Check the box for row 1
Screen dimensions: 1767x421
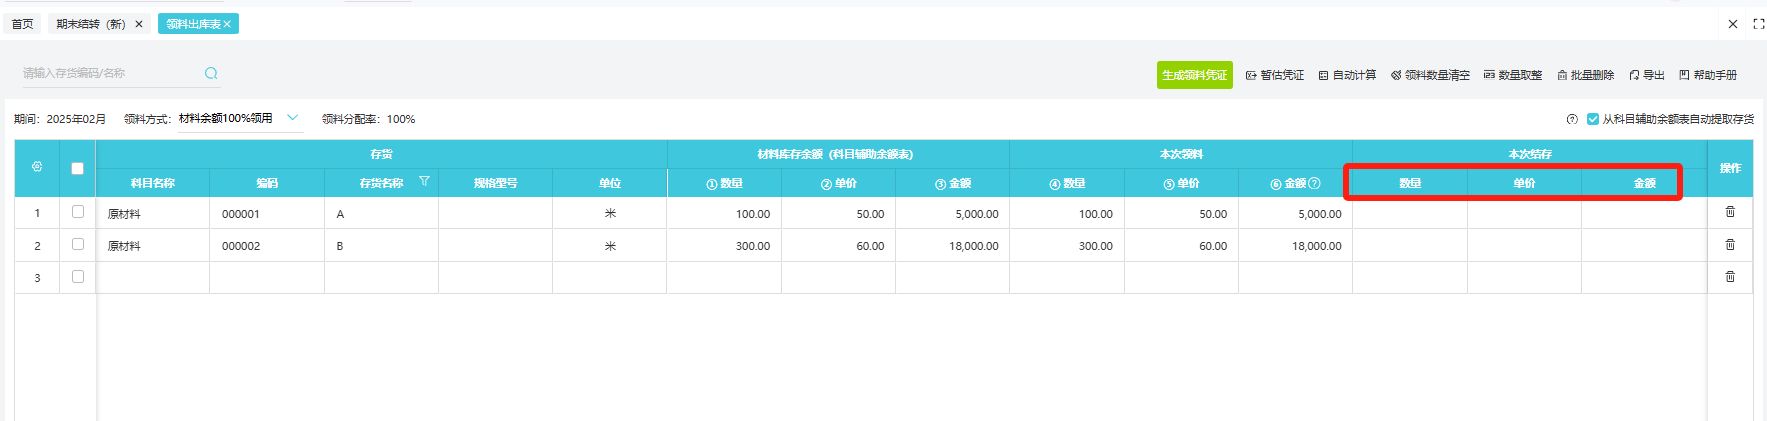78,212
